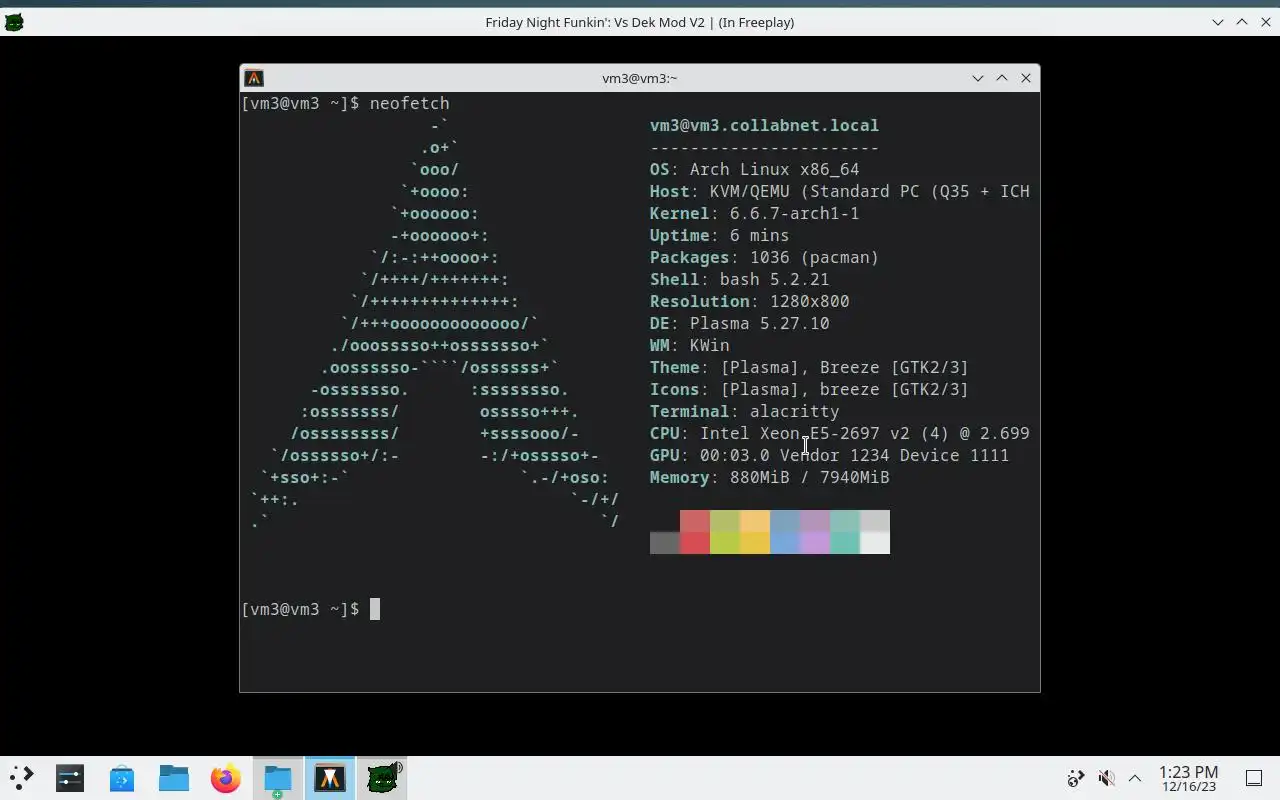Click the 'Memory: 880MiB / 7940MiB' line
Image resolution: width=1280 pixels, height=800 pixels.
click(x=769, y=477)
